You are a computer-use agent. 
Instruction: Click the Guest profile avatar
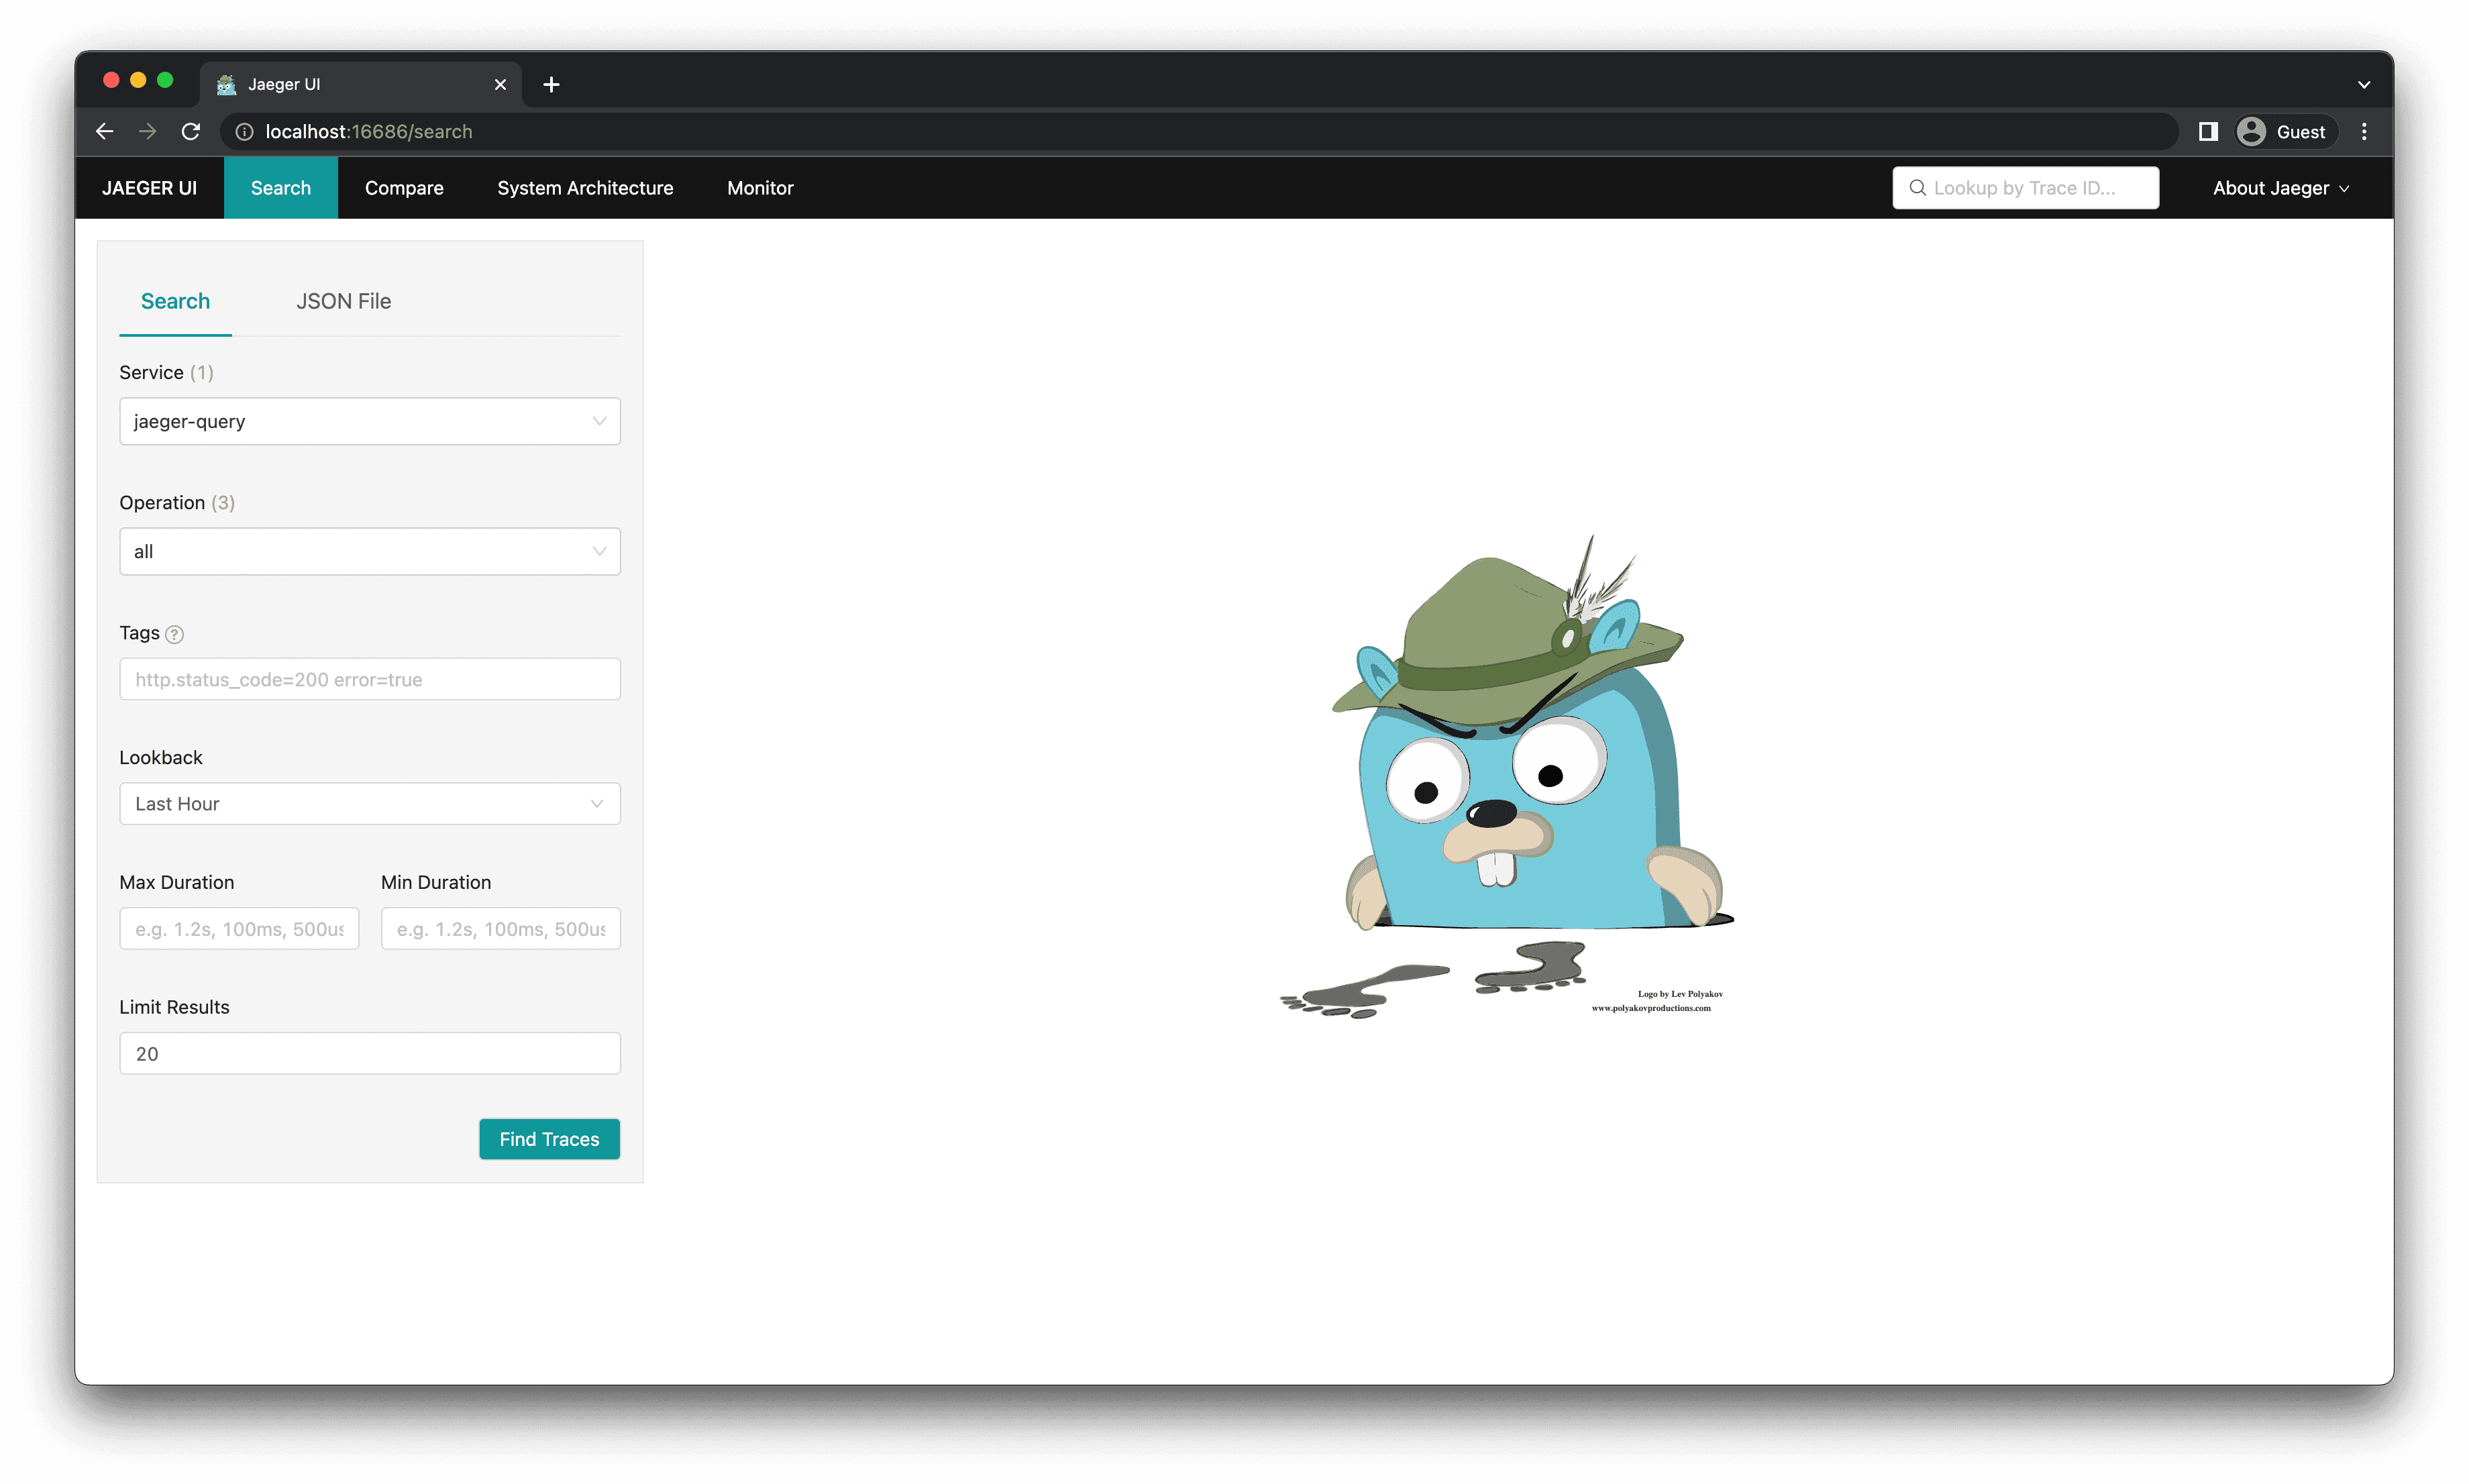[x=2251, y=132]
